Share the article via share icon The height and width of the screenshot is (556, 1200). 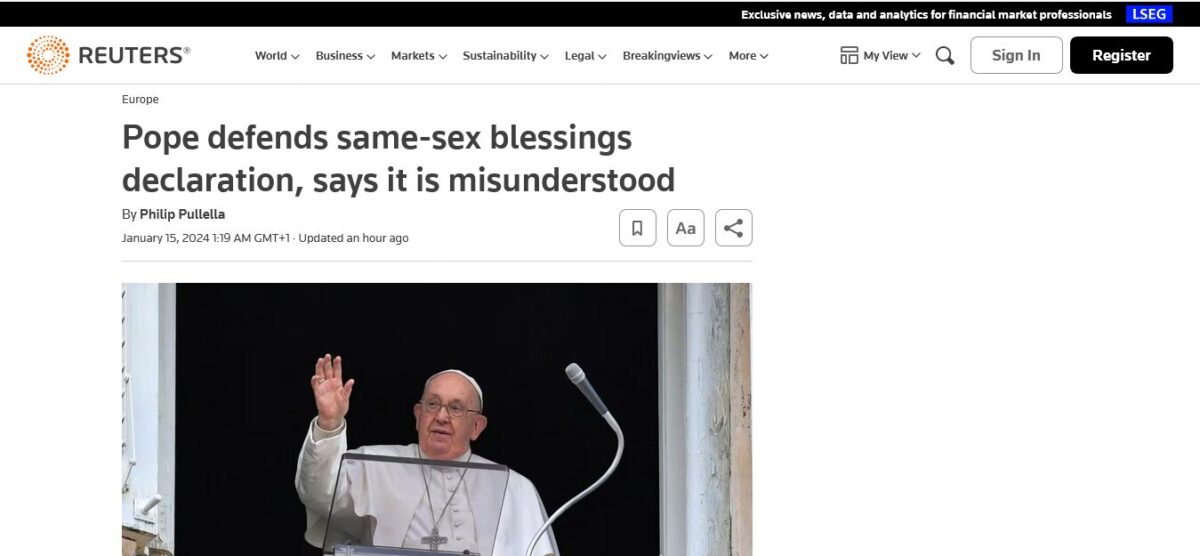click(x=733, y=228)
